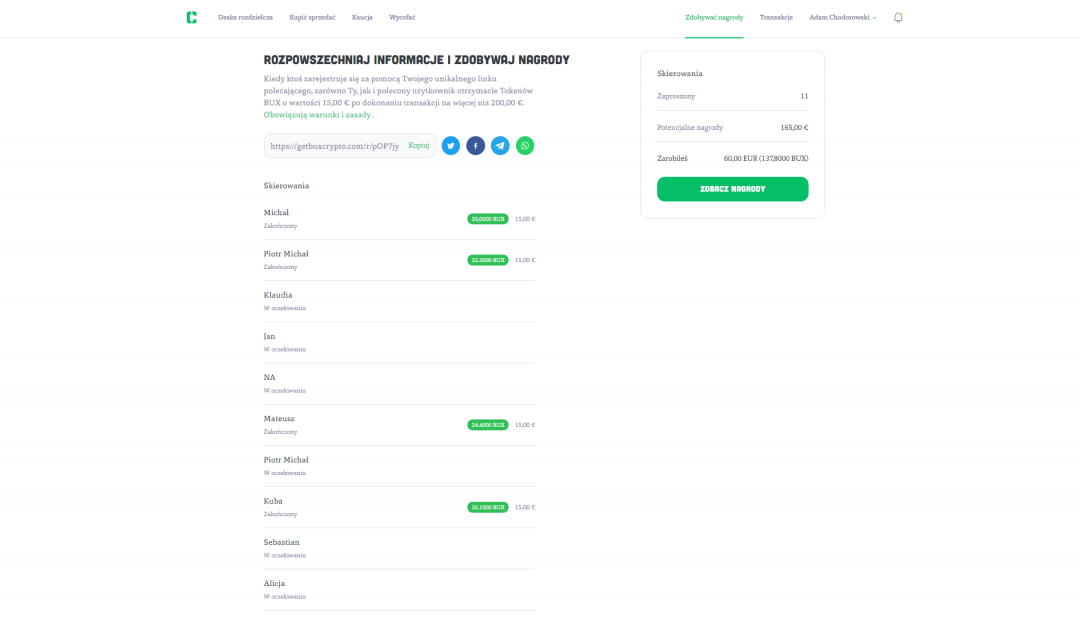Image resolution: width=1080 pixels, height=618 pixels.
Task: Navigate to Wycofać page
Action: point(402,18)
